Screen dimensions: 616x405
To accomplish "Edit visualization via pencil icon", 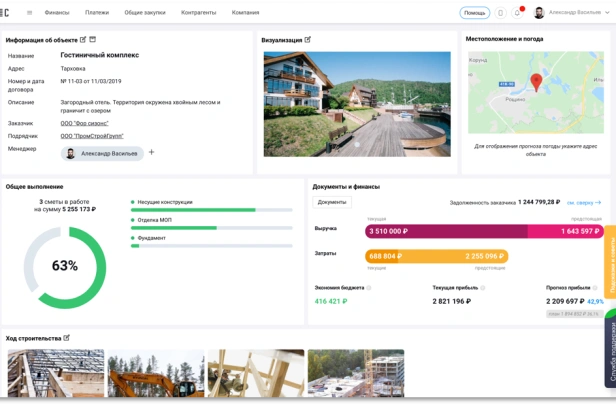I will (308, 40).
